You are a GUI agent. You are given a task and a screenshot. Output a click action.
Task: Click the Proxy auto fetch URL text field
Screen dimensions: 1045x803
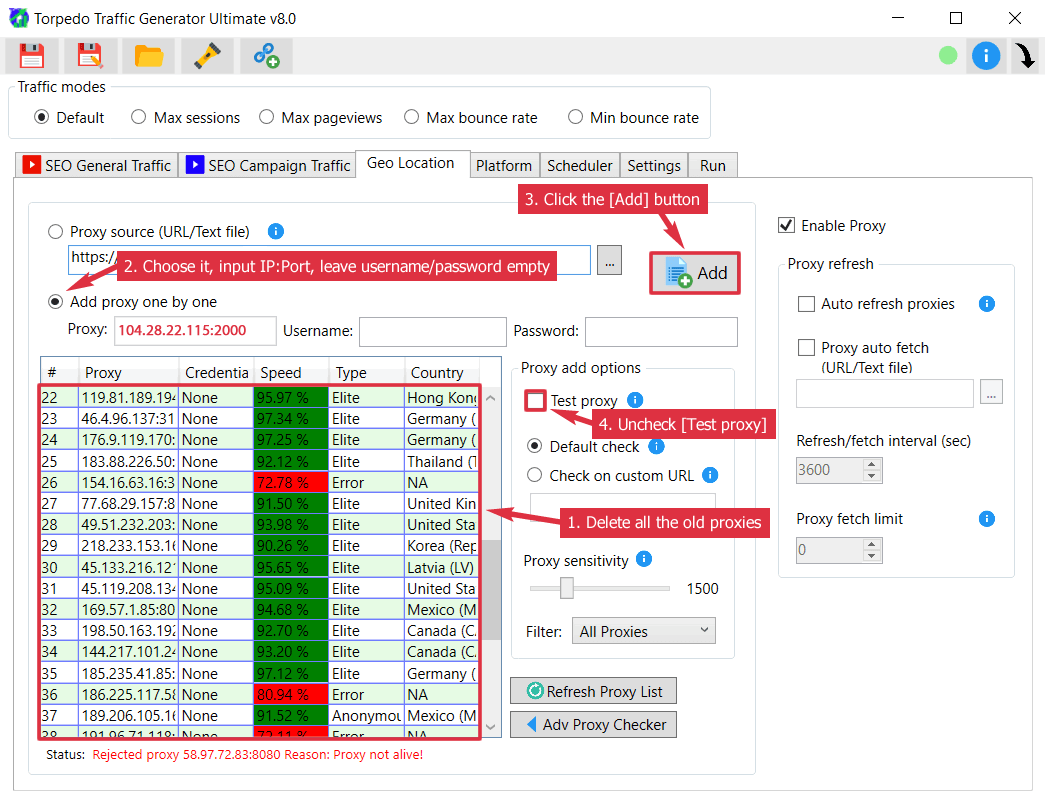click(x=884, y=393)
